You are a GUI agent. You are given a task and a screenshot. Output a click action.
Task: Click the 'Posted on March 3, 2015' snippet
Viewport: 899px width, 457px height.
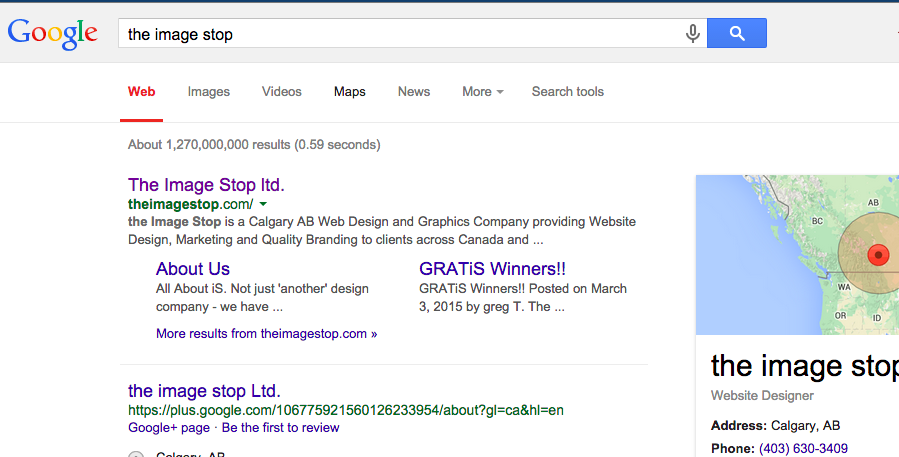click(x=523, y=298)
